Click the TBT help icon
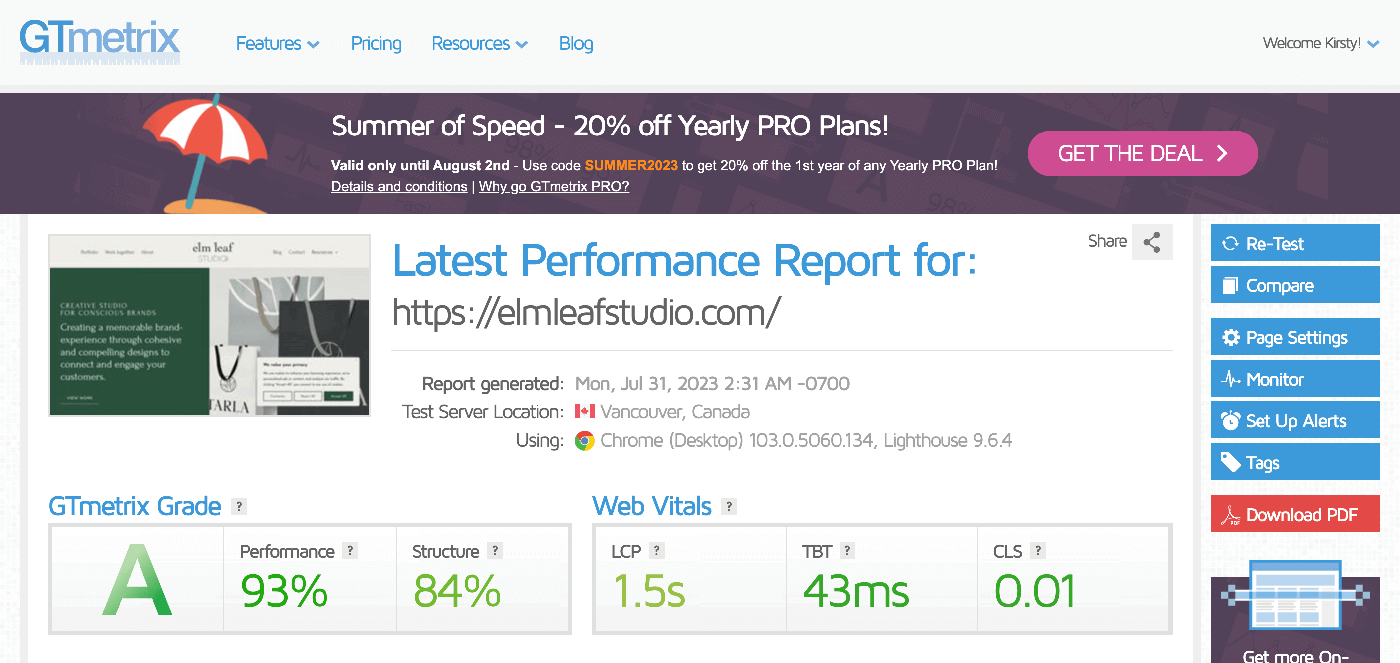1400x663 pixels. (x=847, y=551)
